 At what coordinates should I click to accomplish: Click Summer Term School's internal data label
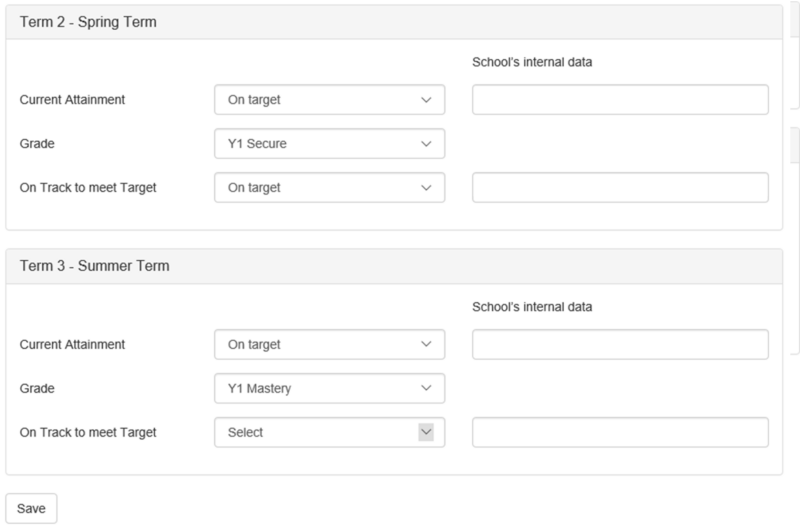coord(532,307)
